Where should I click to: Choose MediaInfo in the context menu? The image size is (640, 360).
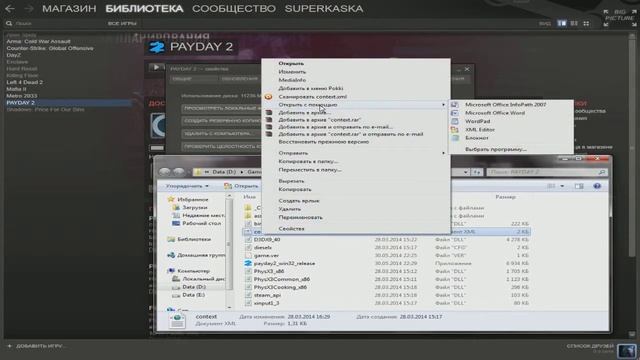[x=292, y=80]
